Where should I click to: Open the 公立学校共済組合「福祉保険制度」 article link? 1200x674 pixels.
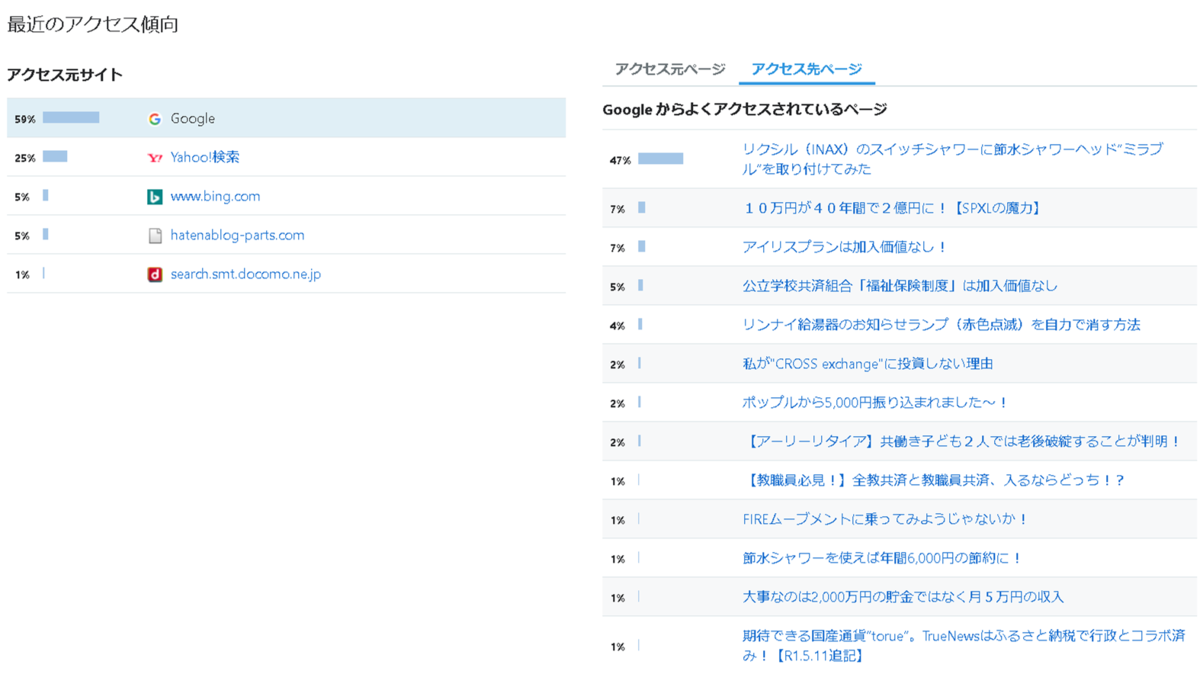pos(900,286)
